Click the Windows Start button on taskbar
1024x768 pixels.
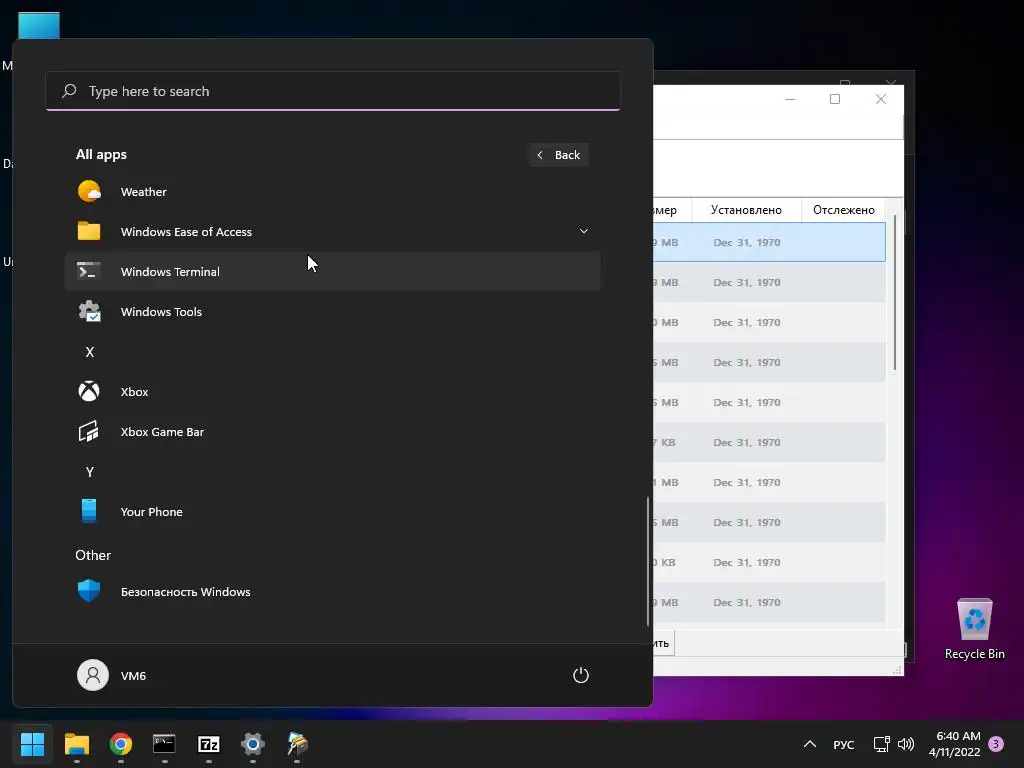tap(32, 743)
